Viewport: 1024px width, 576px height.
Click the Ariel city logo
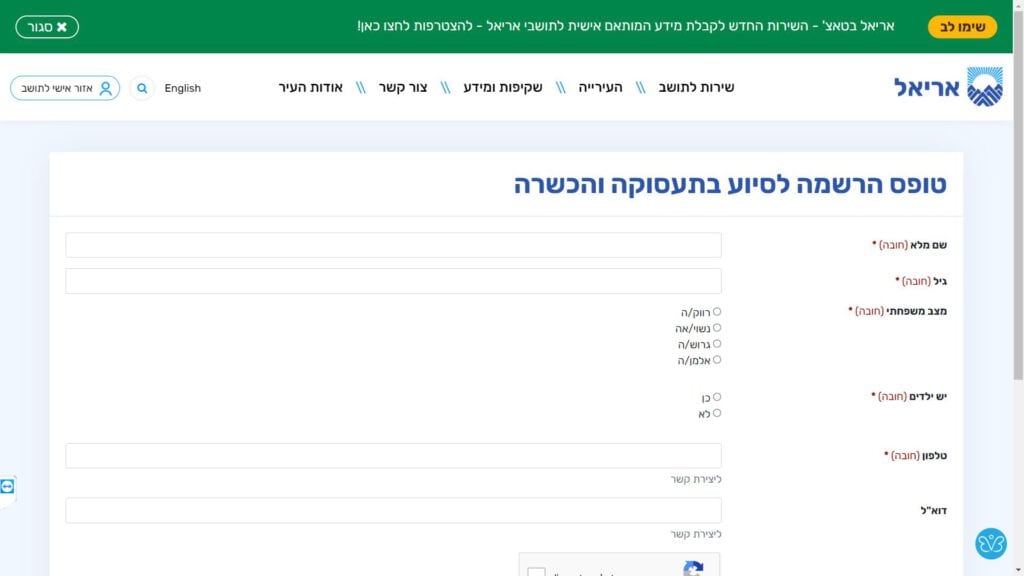948,87
